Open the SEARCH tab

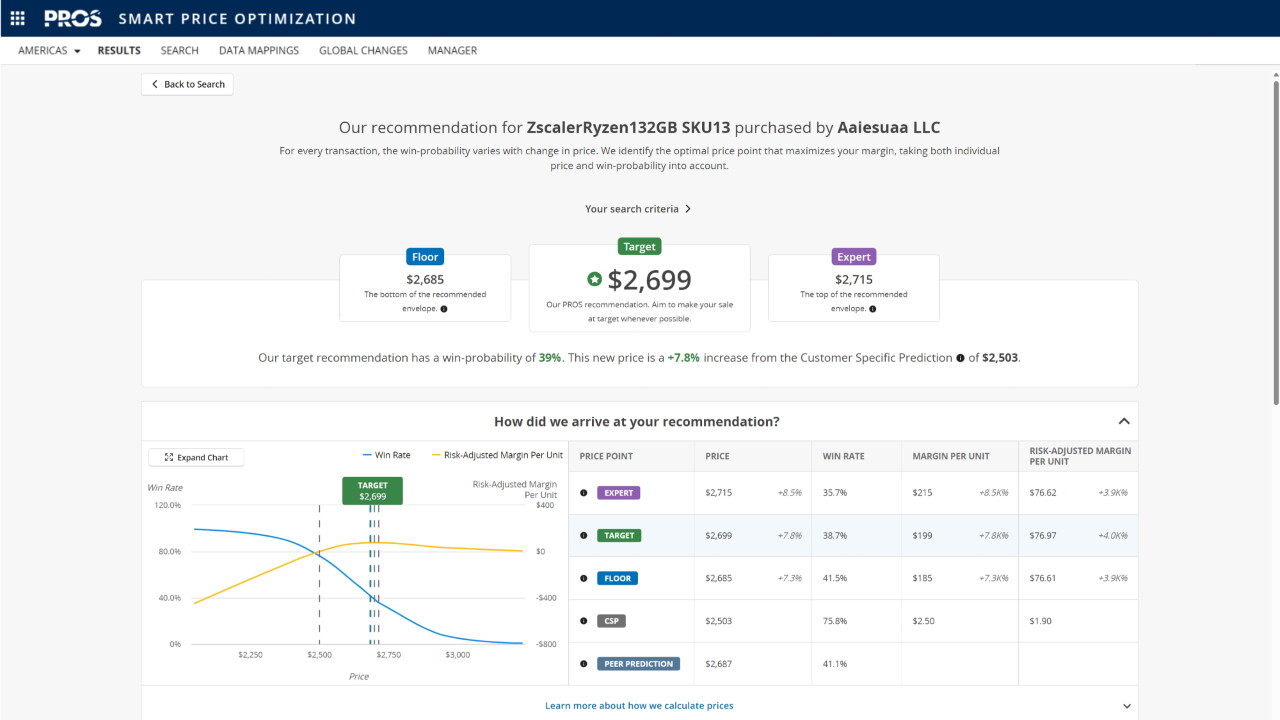click(x=179, y=51)
